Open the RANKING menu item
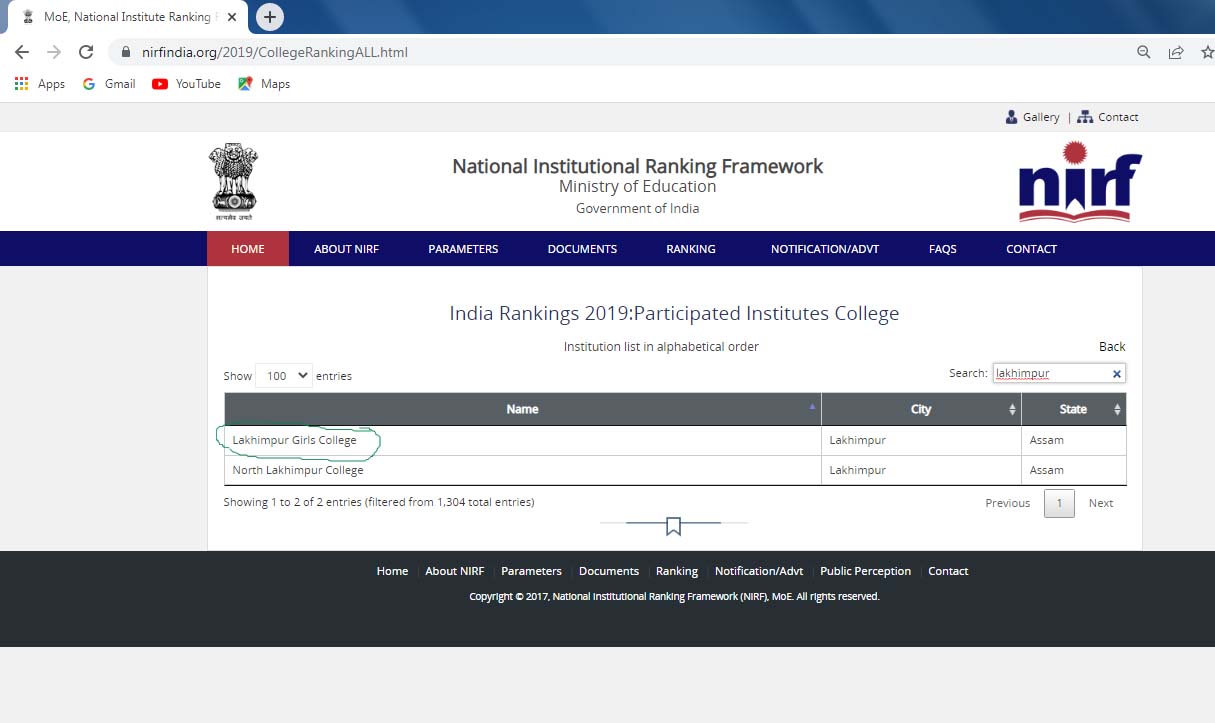Screen dimensions: 1215x723 [x=690, y=249]
